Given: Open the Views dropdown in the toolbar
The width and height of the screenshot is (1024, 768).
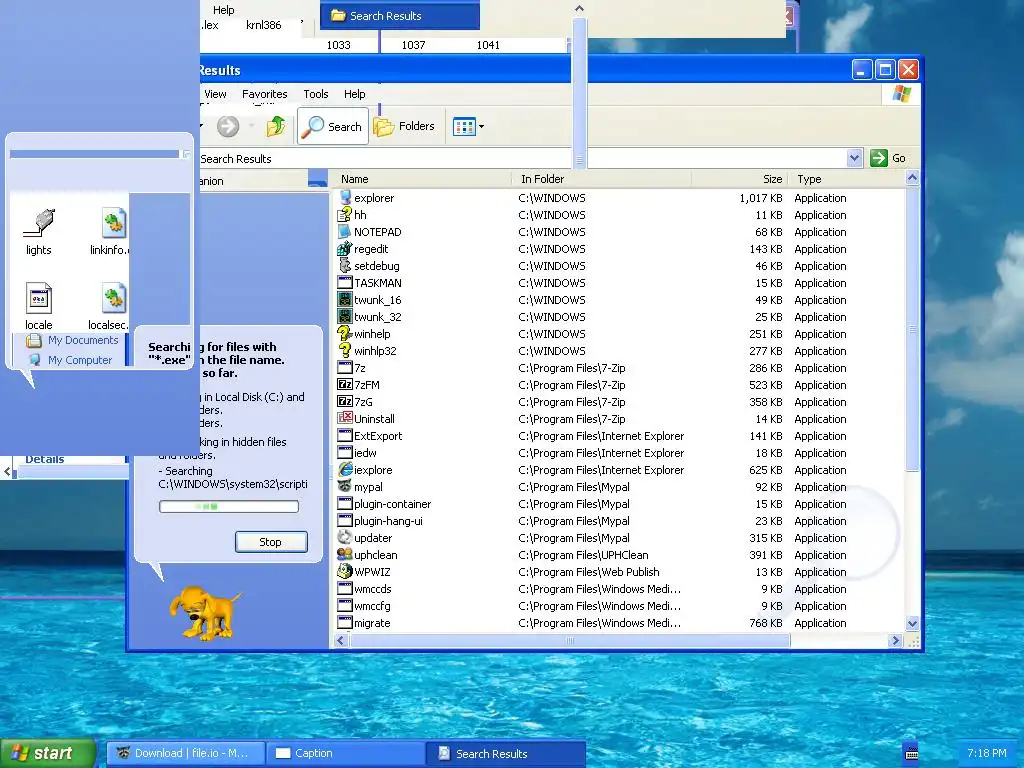Looking at the screenshot, I should click(469, 127).
